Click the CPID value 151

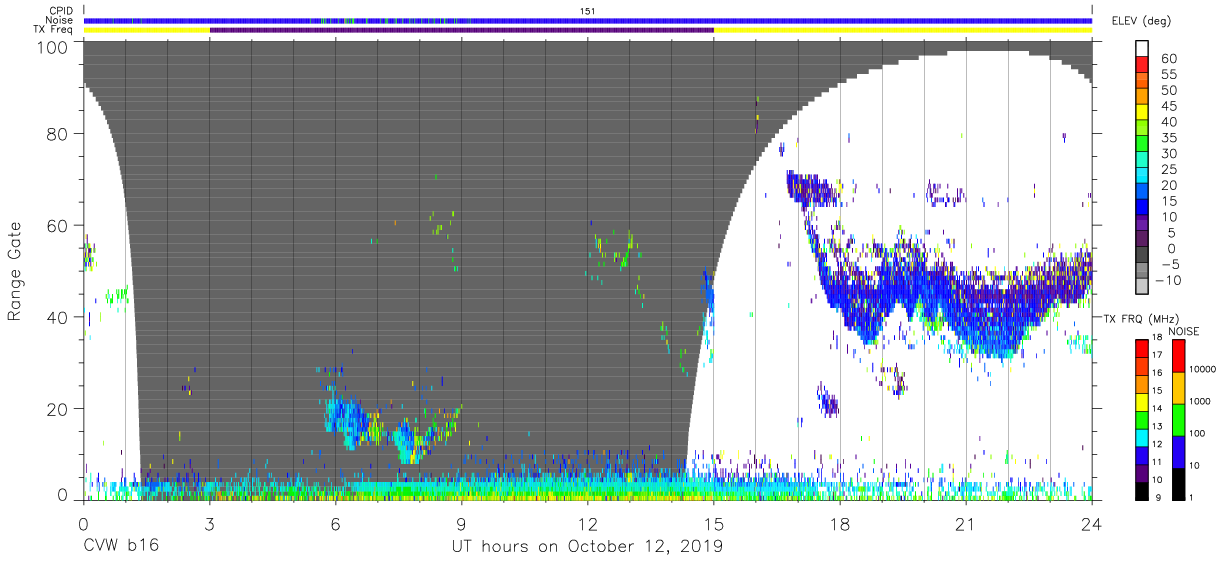pyautogui.click(x=588, y=10)
